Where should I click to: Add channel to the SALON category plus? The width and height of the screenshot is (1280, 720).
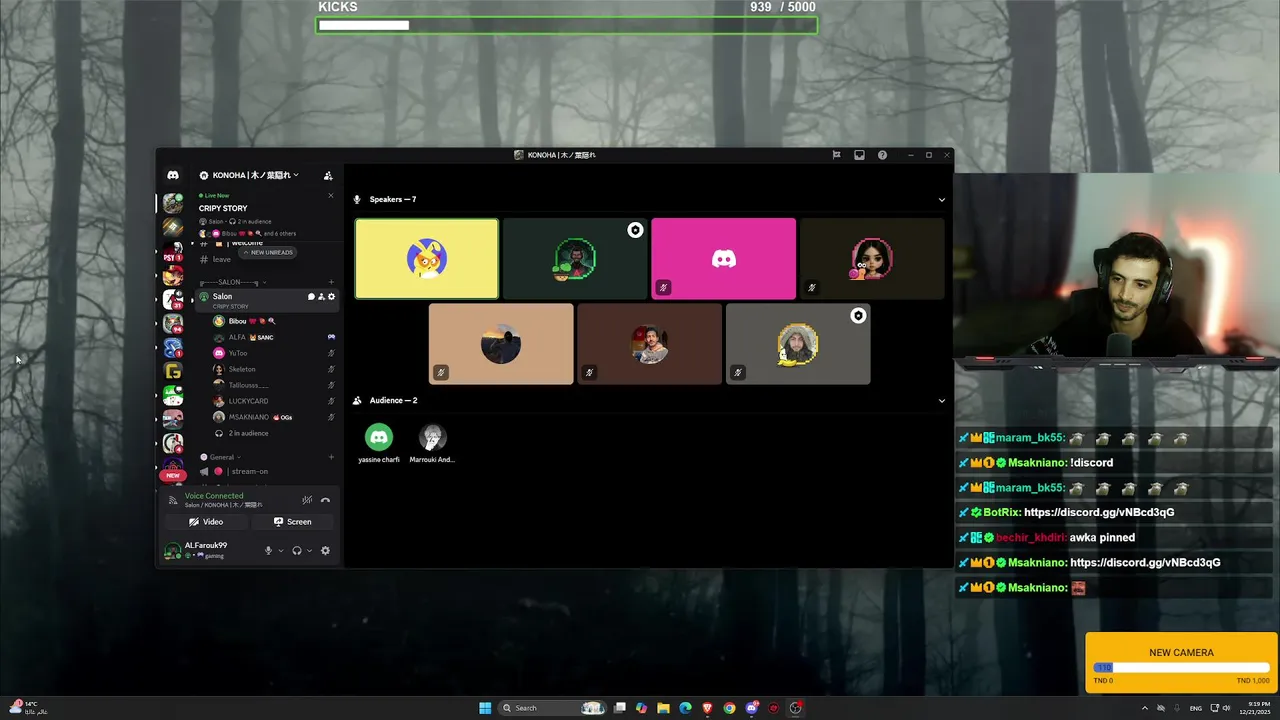(332, 283)
